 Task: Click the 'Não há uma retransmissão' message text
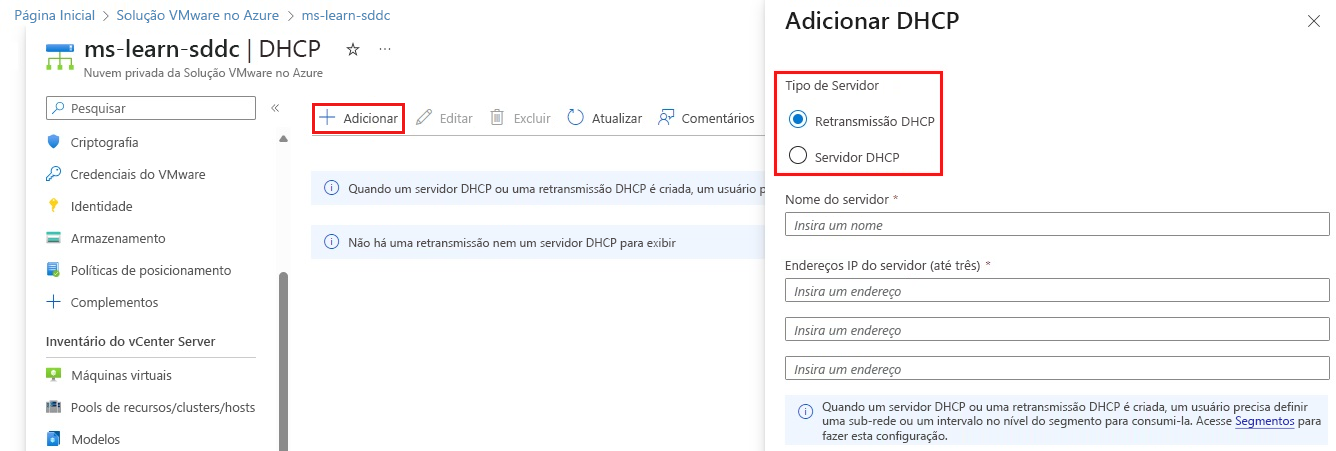point(512,242)
